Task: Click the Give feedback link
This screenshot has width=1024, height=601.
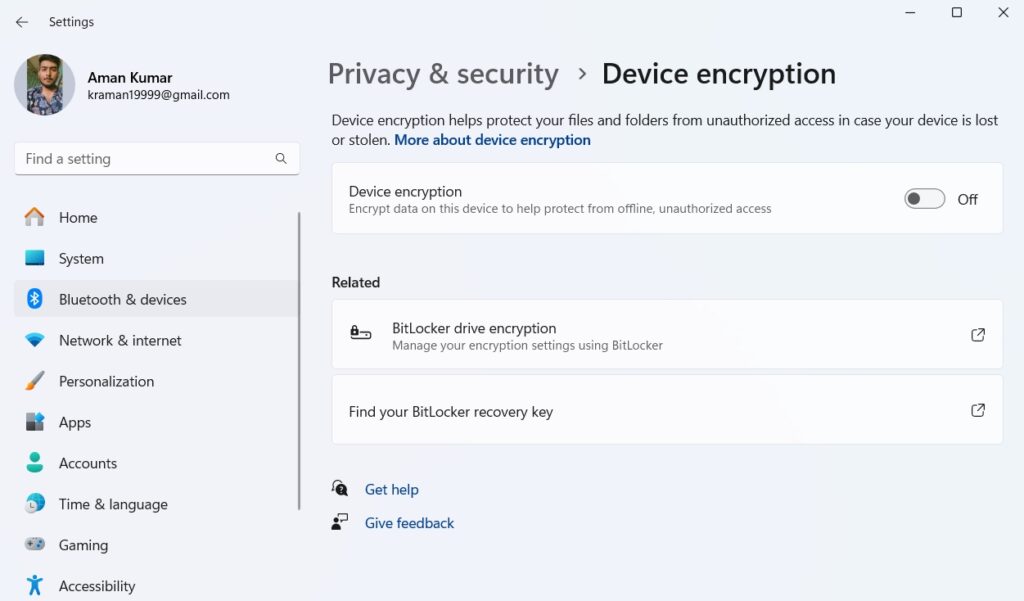Action: tap(409, 523)
